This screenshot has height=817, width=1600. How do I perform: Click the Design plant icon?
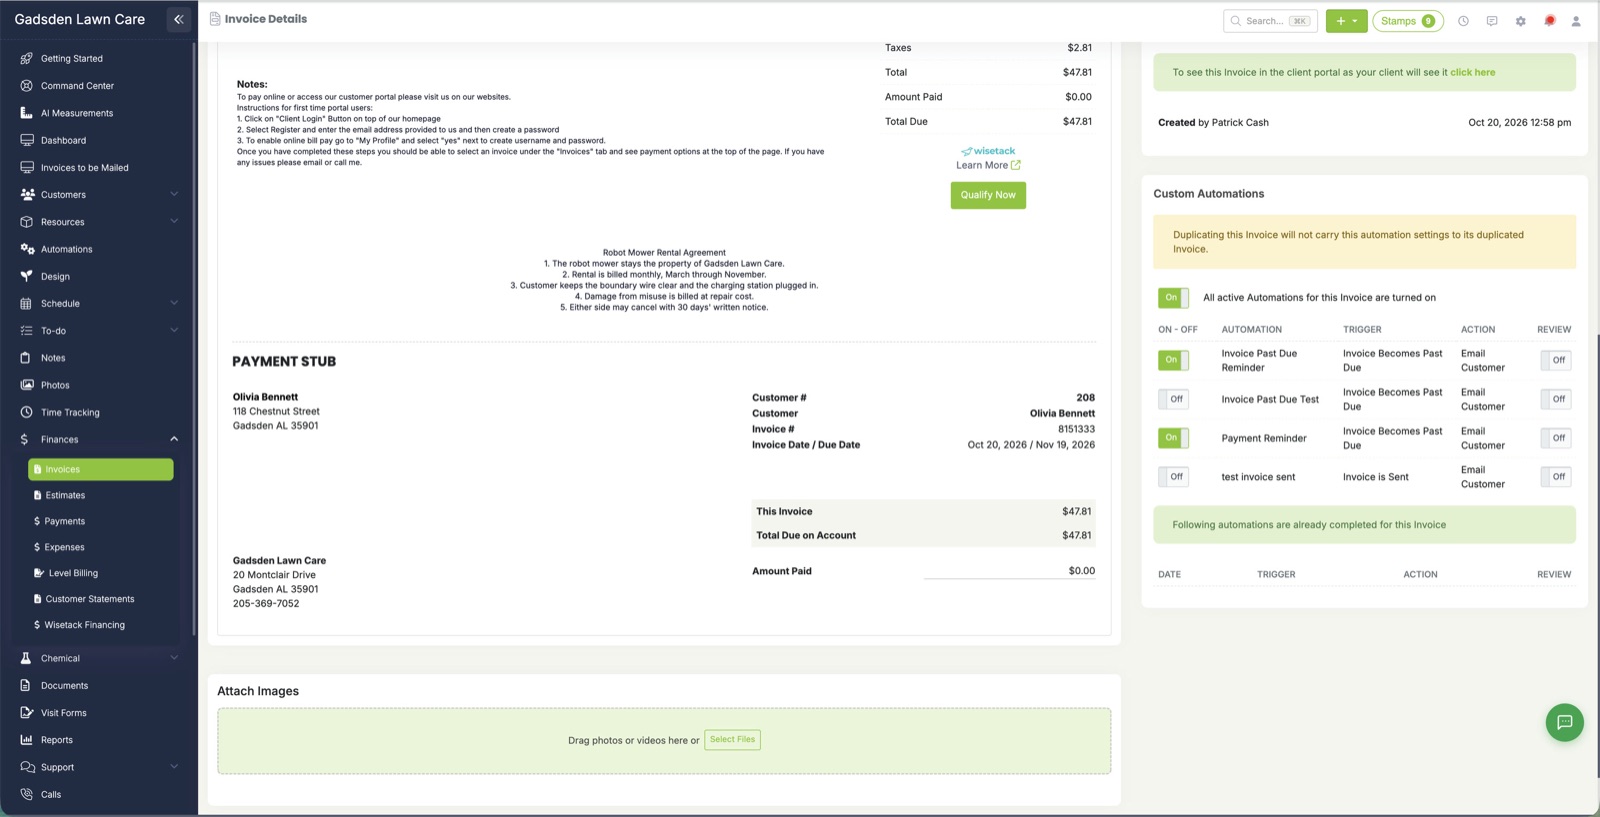pyautogui.click(x=27, y=276)
